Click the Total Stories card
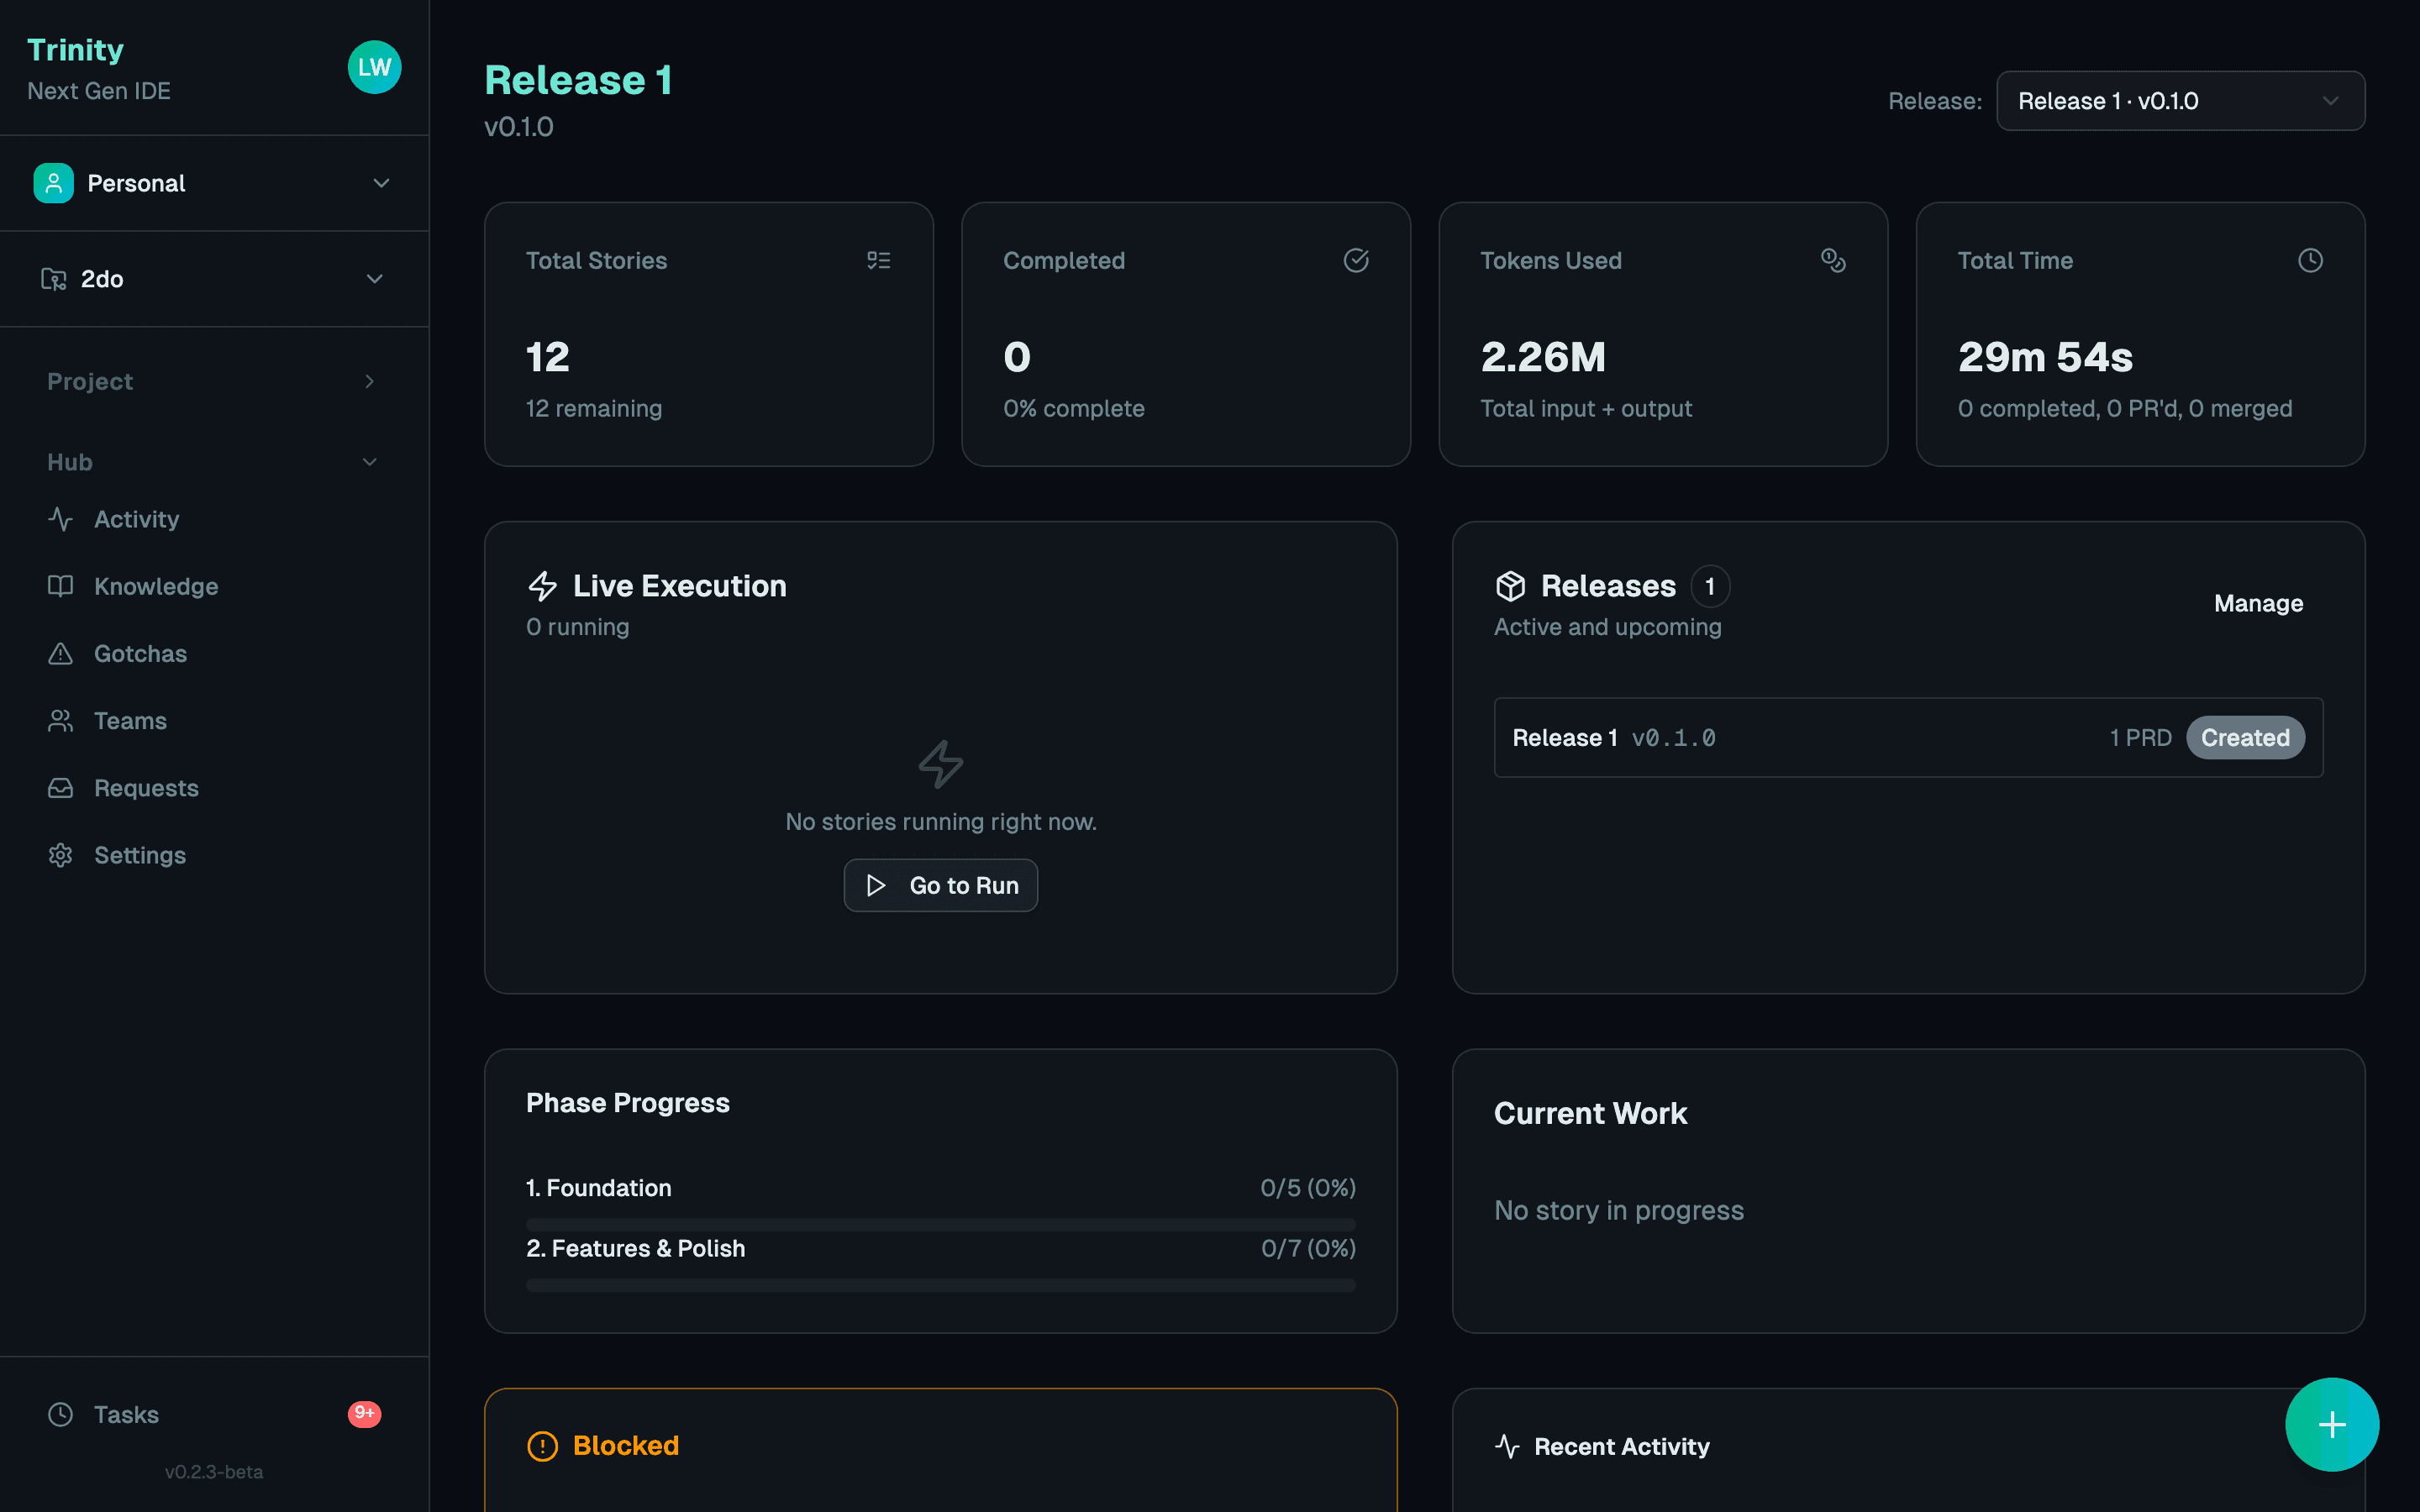This screenshot has width=2420, height=1512. [708, 334]
